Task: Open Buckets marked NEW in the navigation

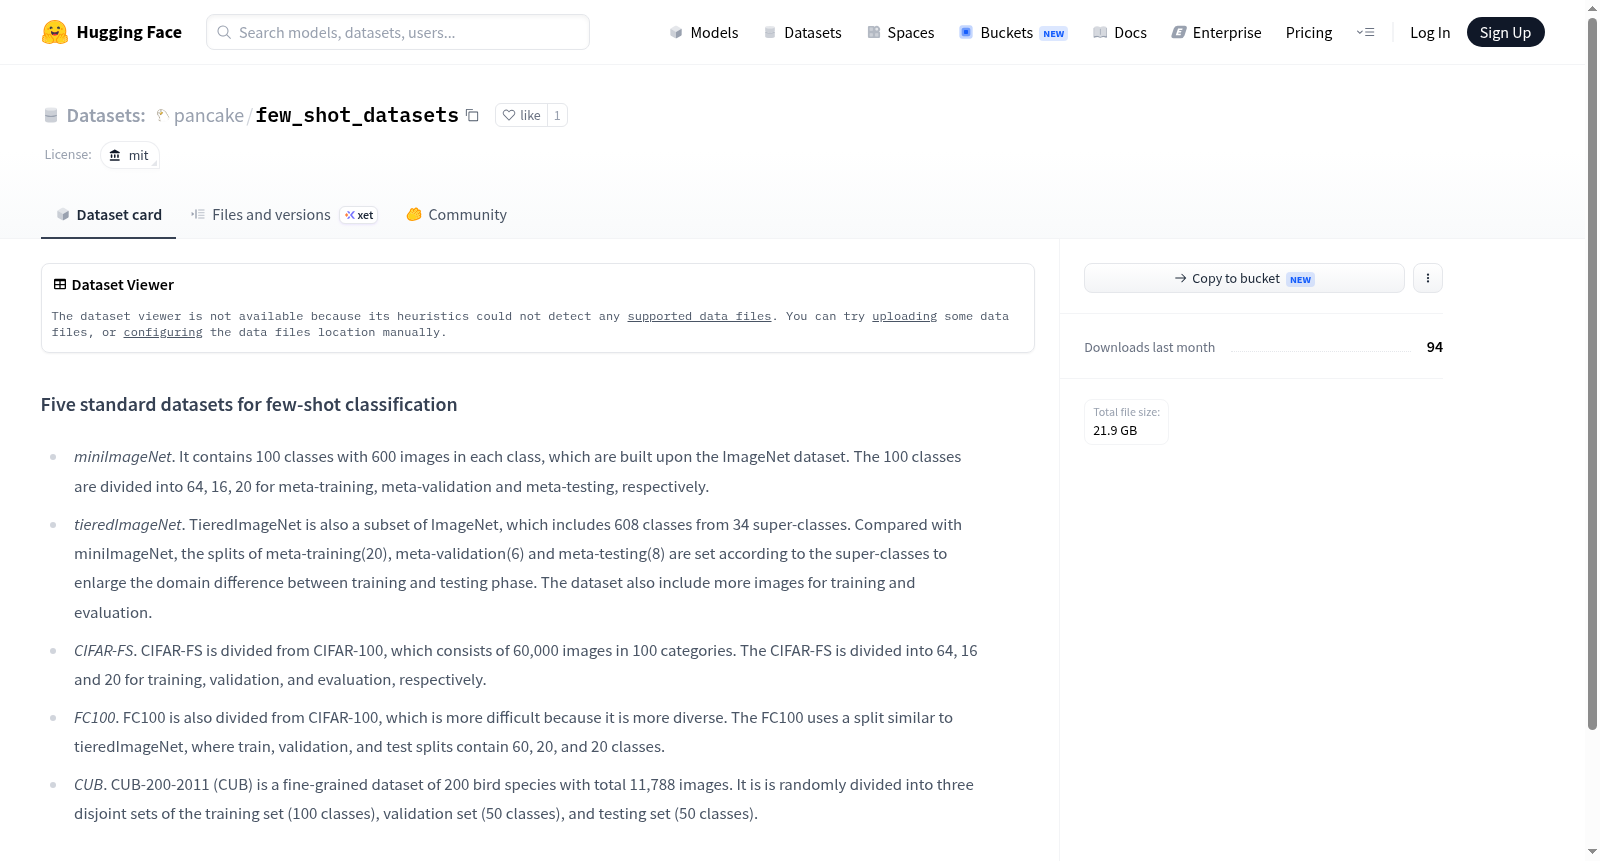Action: [1013, 32]
